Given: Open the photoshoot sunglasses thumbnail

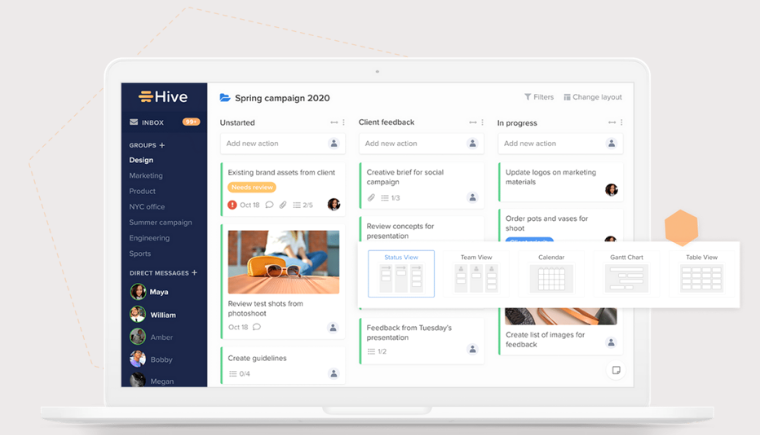Looking at the screenshot, I should click(284, 262).
